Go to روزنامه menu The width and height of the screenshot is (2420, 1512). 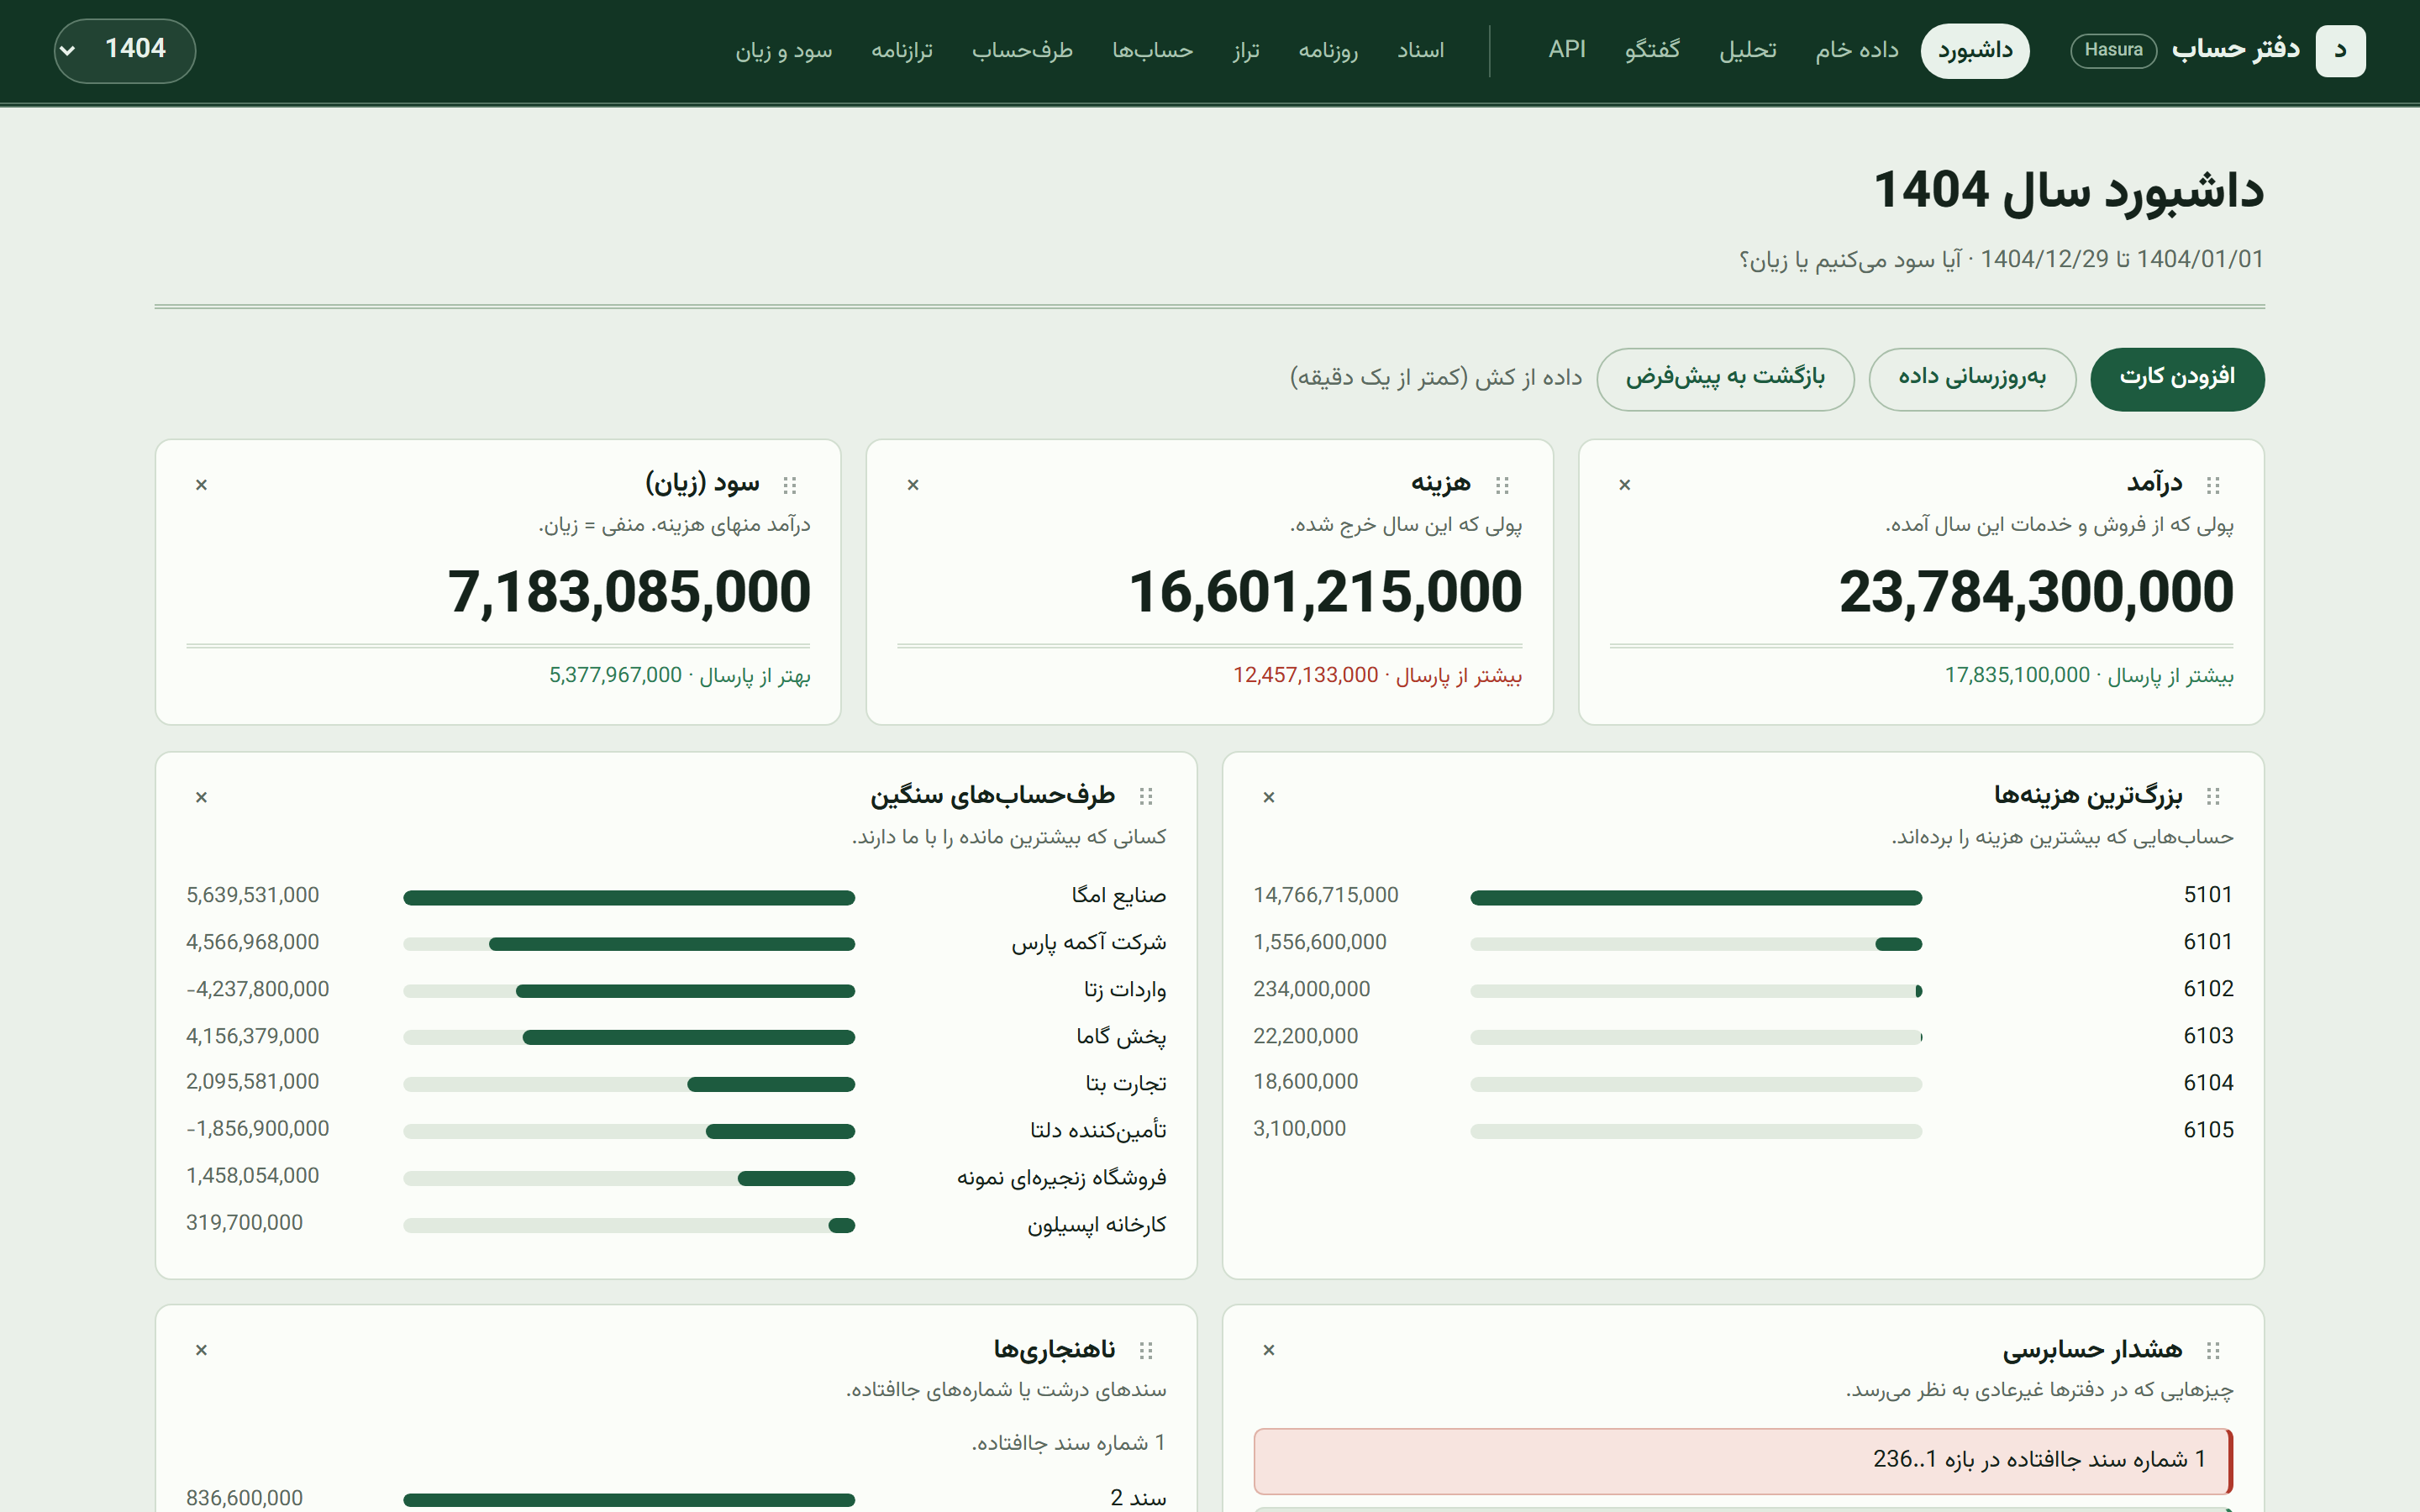(1328, 50)
